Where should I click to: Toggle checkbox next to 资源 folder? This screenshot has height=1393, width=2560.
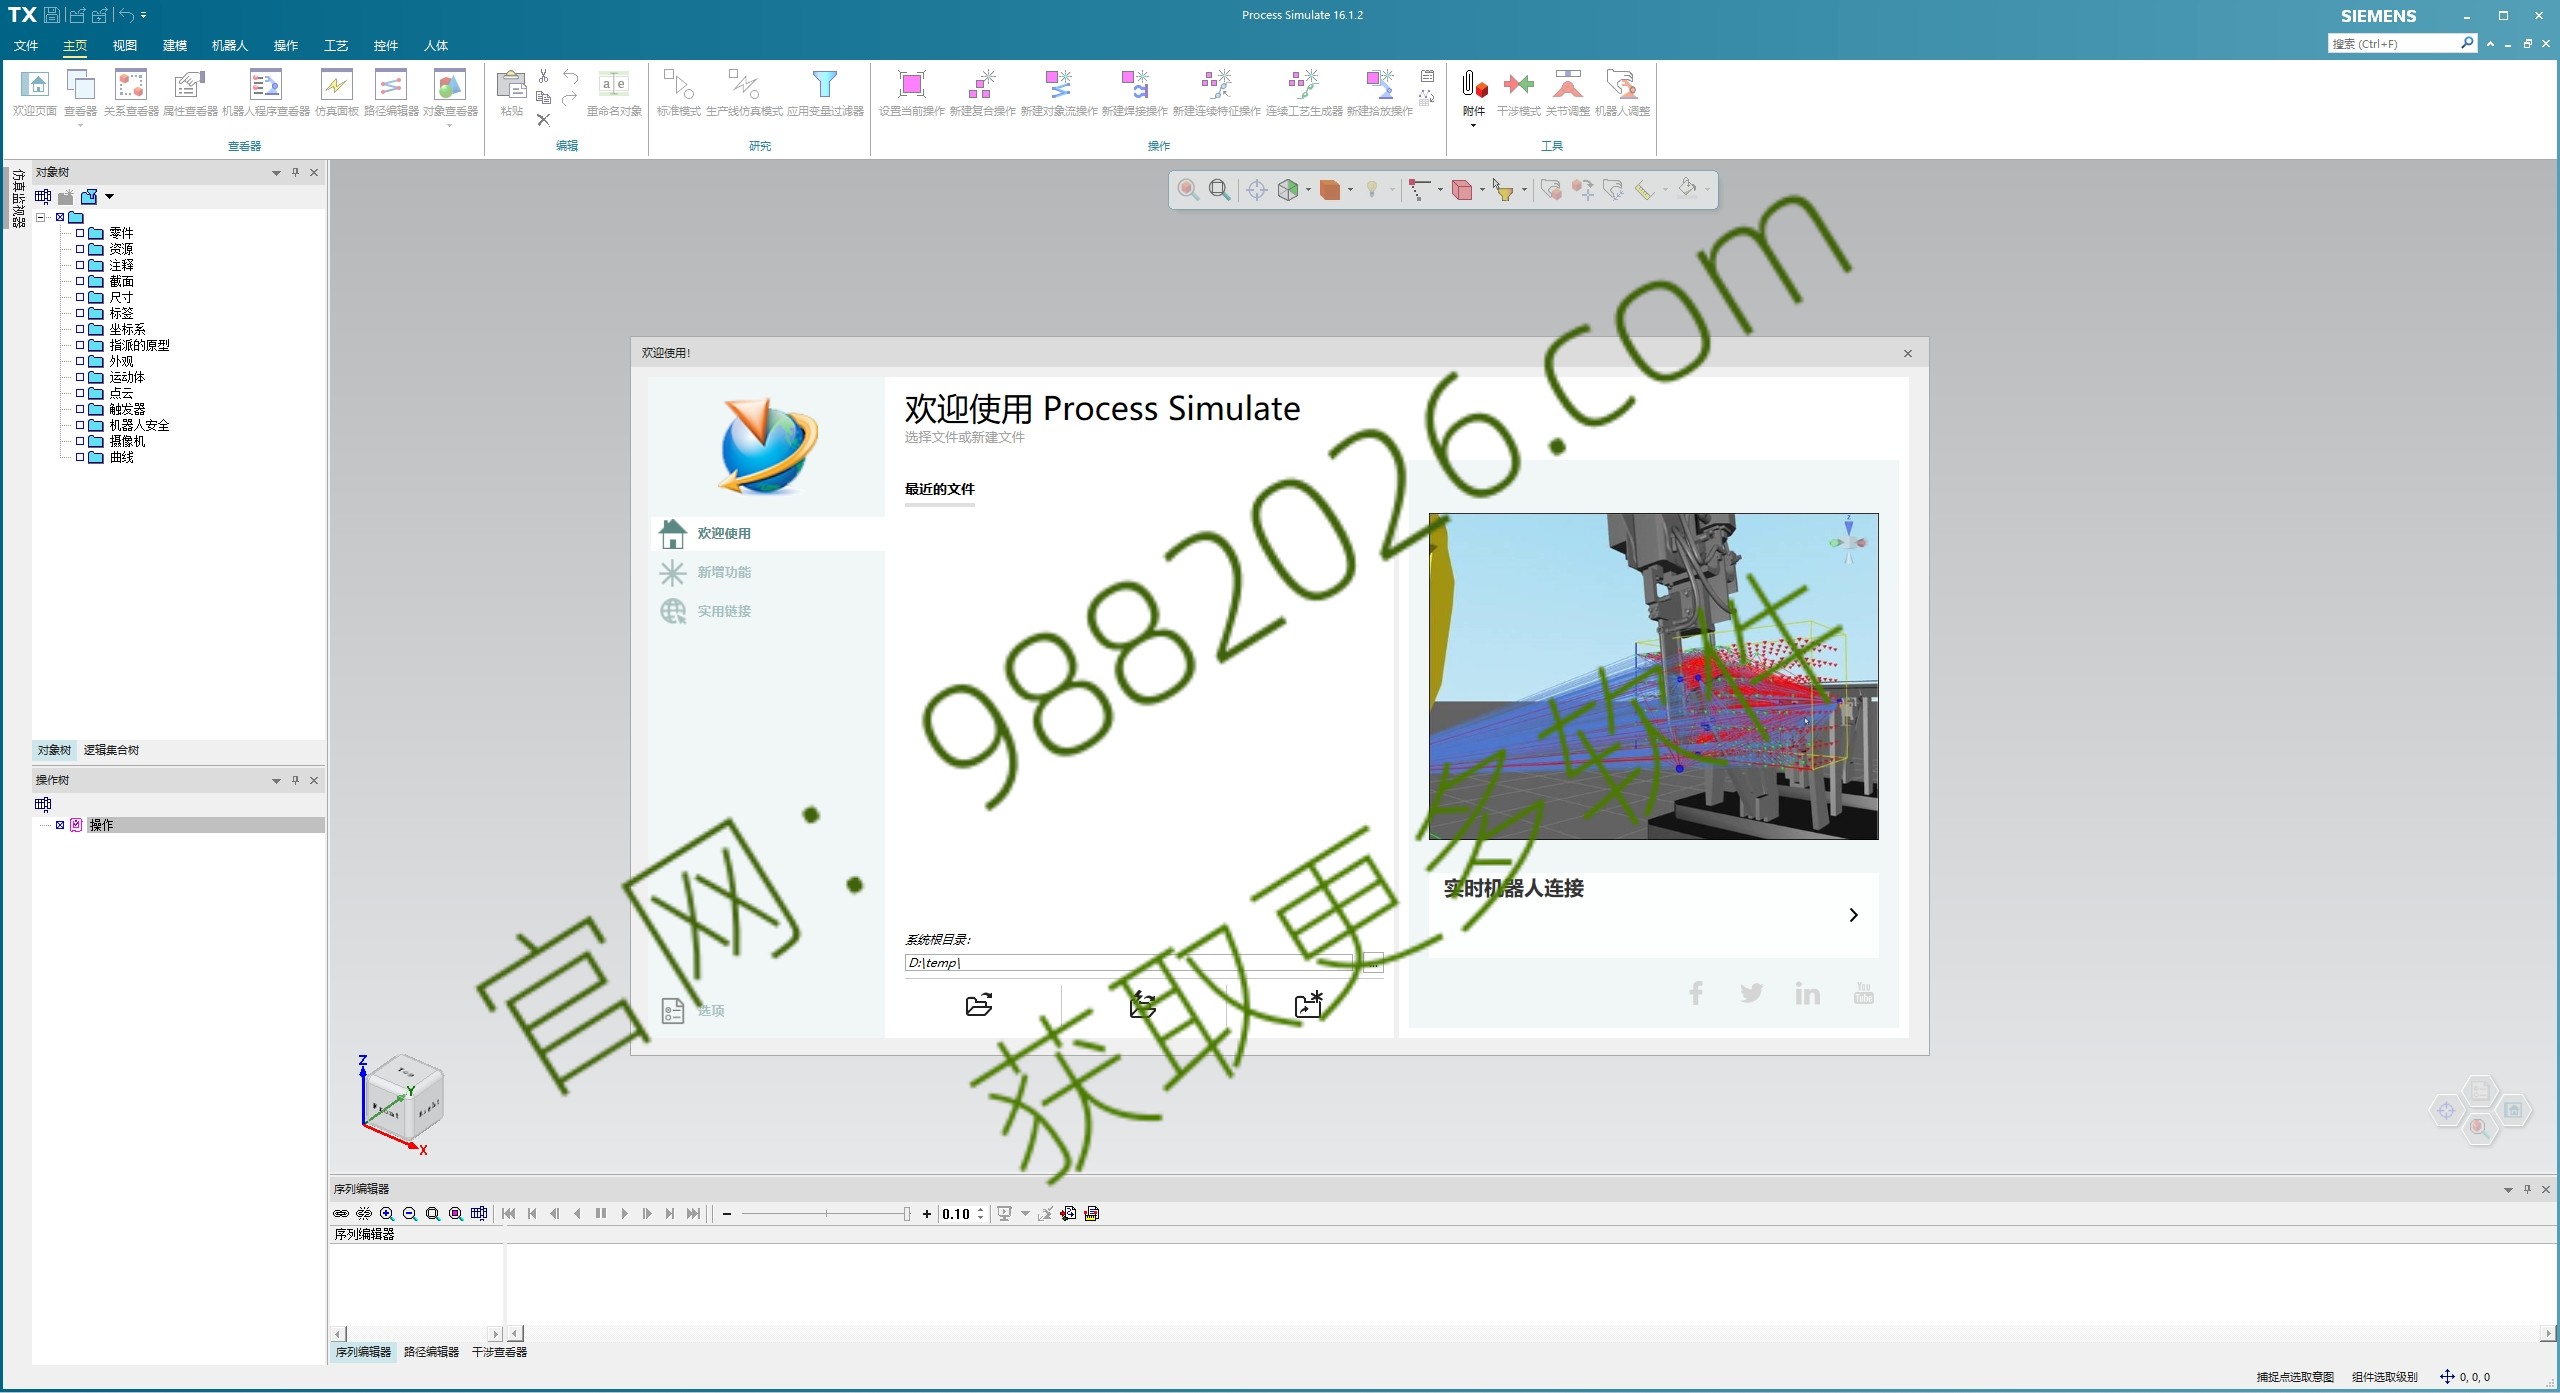click(x=80, y=249)
